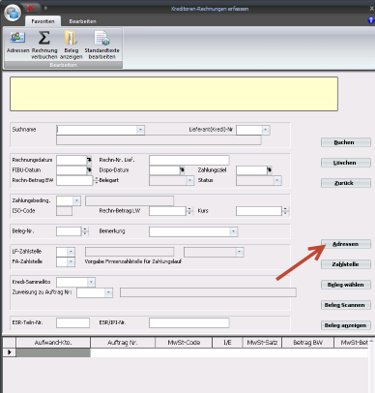Expand the Kredi-Sammelkto dropdown
This screenshot has width=375, height=393.
[x=91, y=282]
